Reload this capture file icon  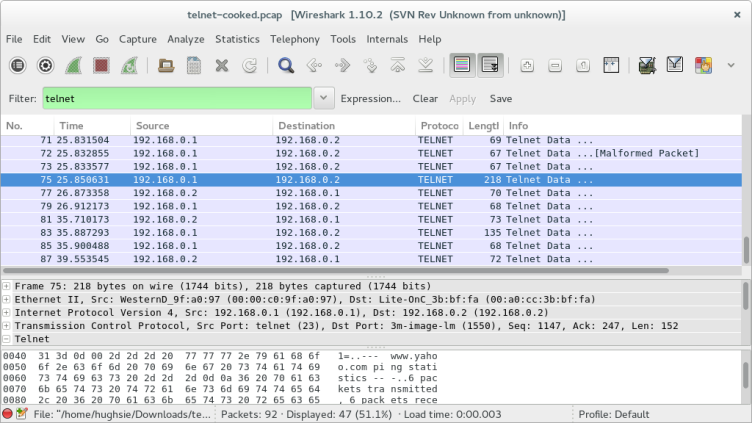249,65
